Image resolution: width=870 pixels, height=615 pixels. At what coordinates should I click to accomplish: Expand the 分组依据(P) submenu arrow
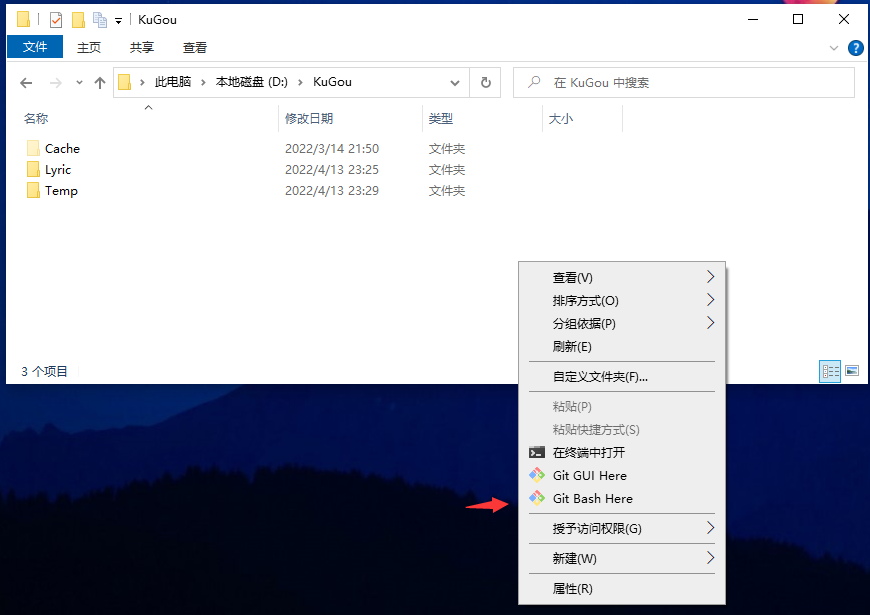coord(710,323)
